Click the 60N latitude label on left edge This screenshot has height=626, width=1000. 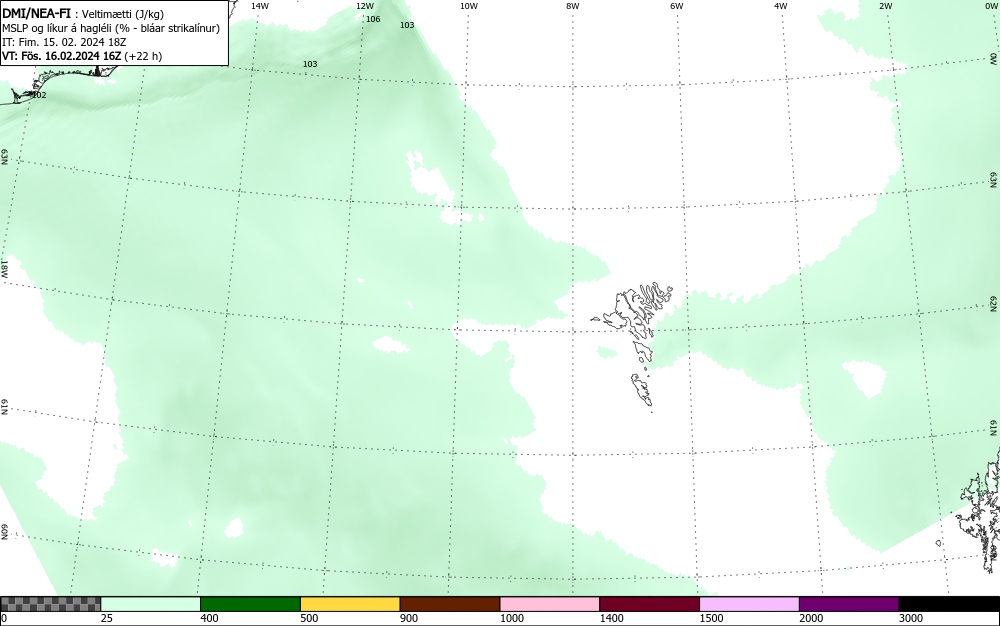[4, 532]
